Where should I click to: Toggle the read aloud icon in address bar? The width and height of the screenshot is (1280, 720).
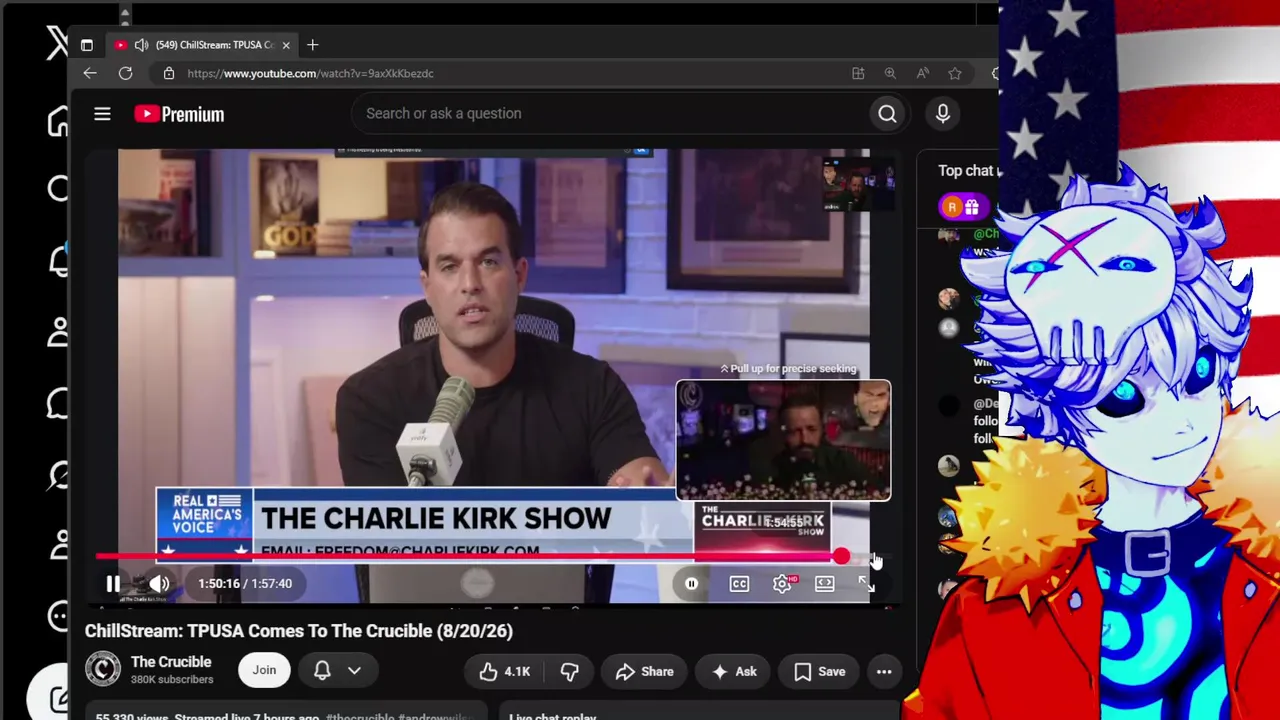point(922,73)
